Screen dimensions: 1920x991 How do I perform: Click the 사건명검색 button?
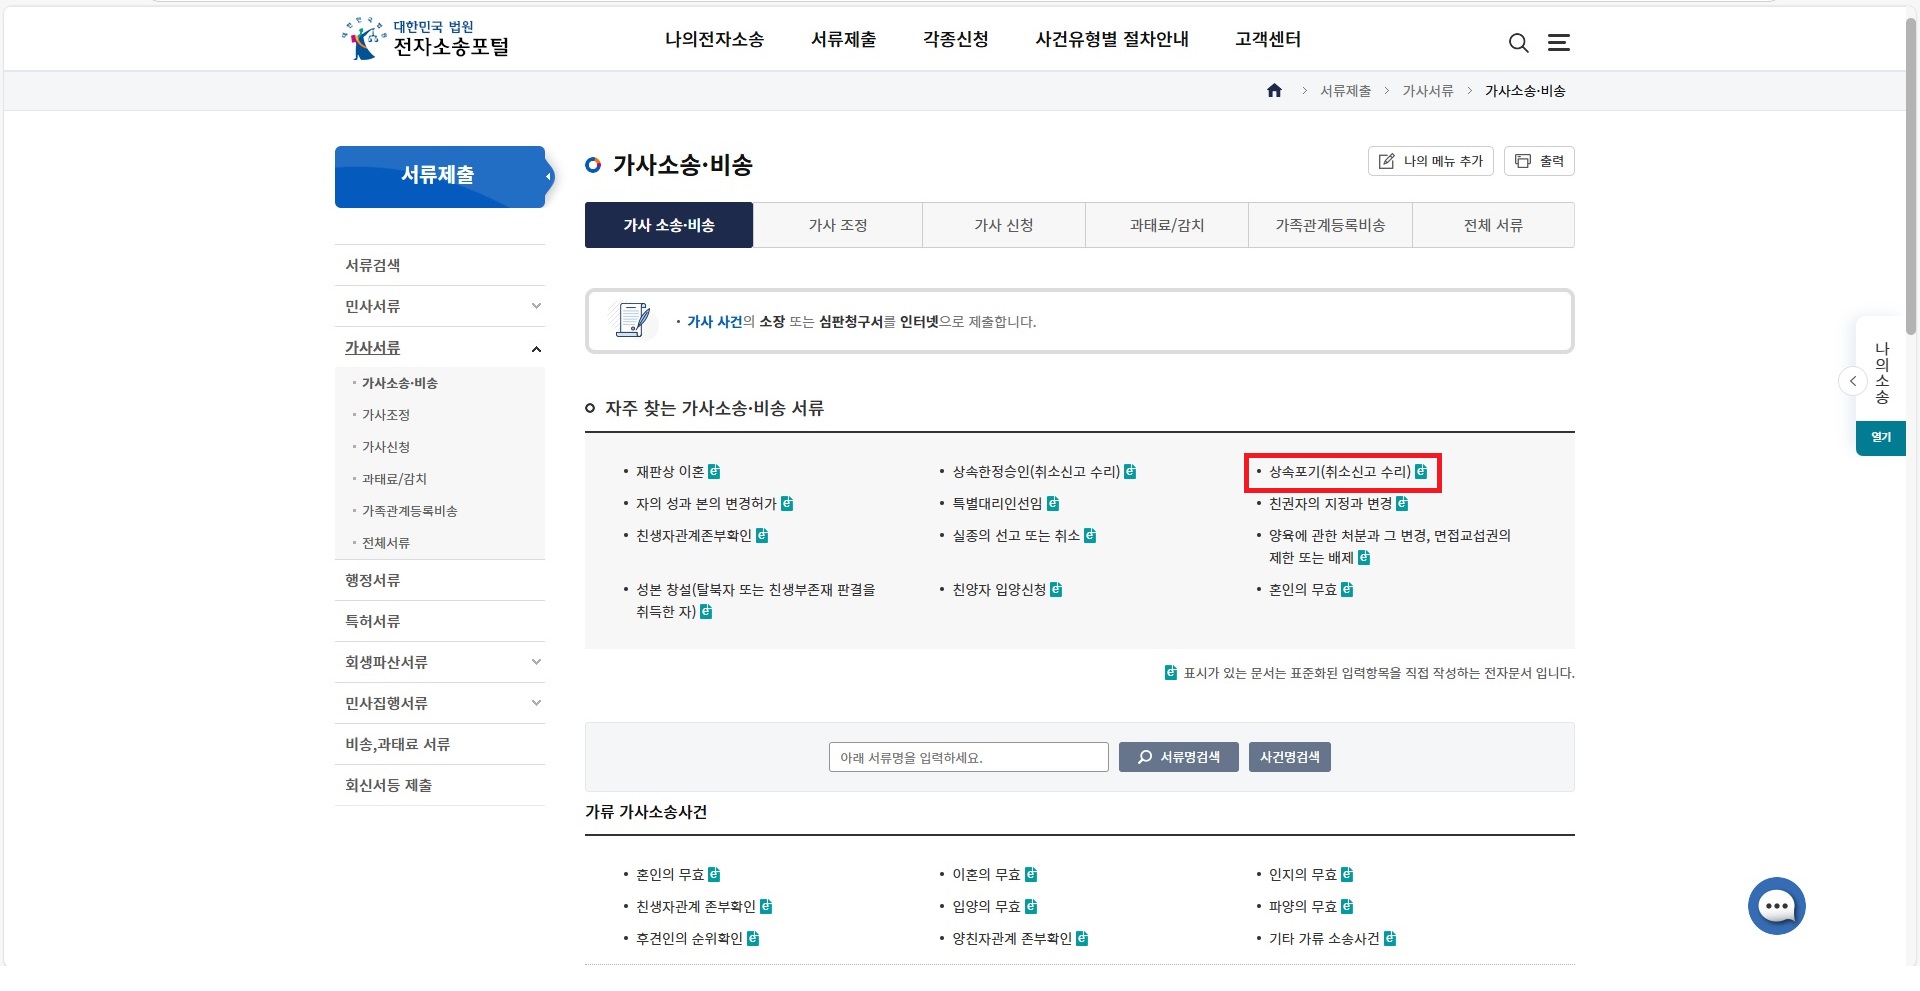click(x=1289, y=757)
